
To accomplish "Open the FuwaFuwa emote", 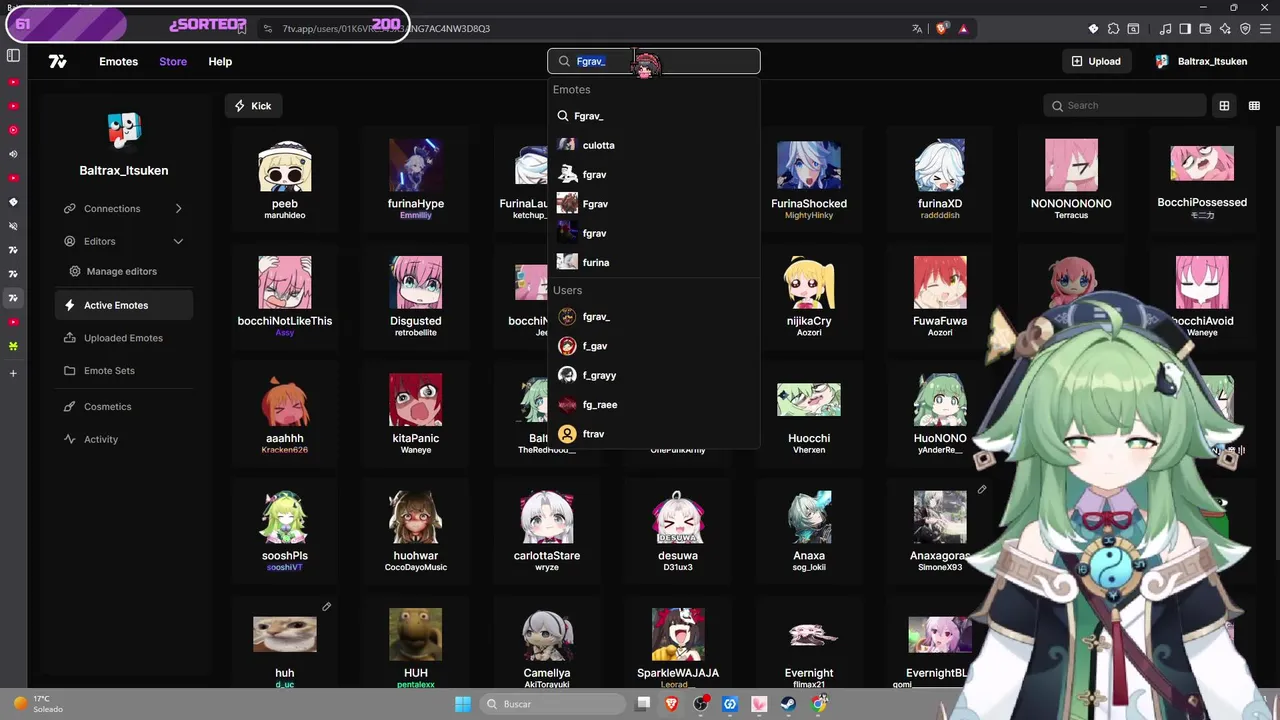I will (940, 295).
